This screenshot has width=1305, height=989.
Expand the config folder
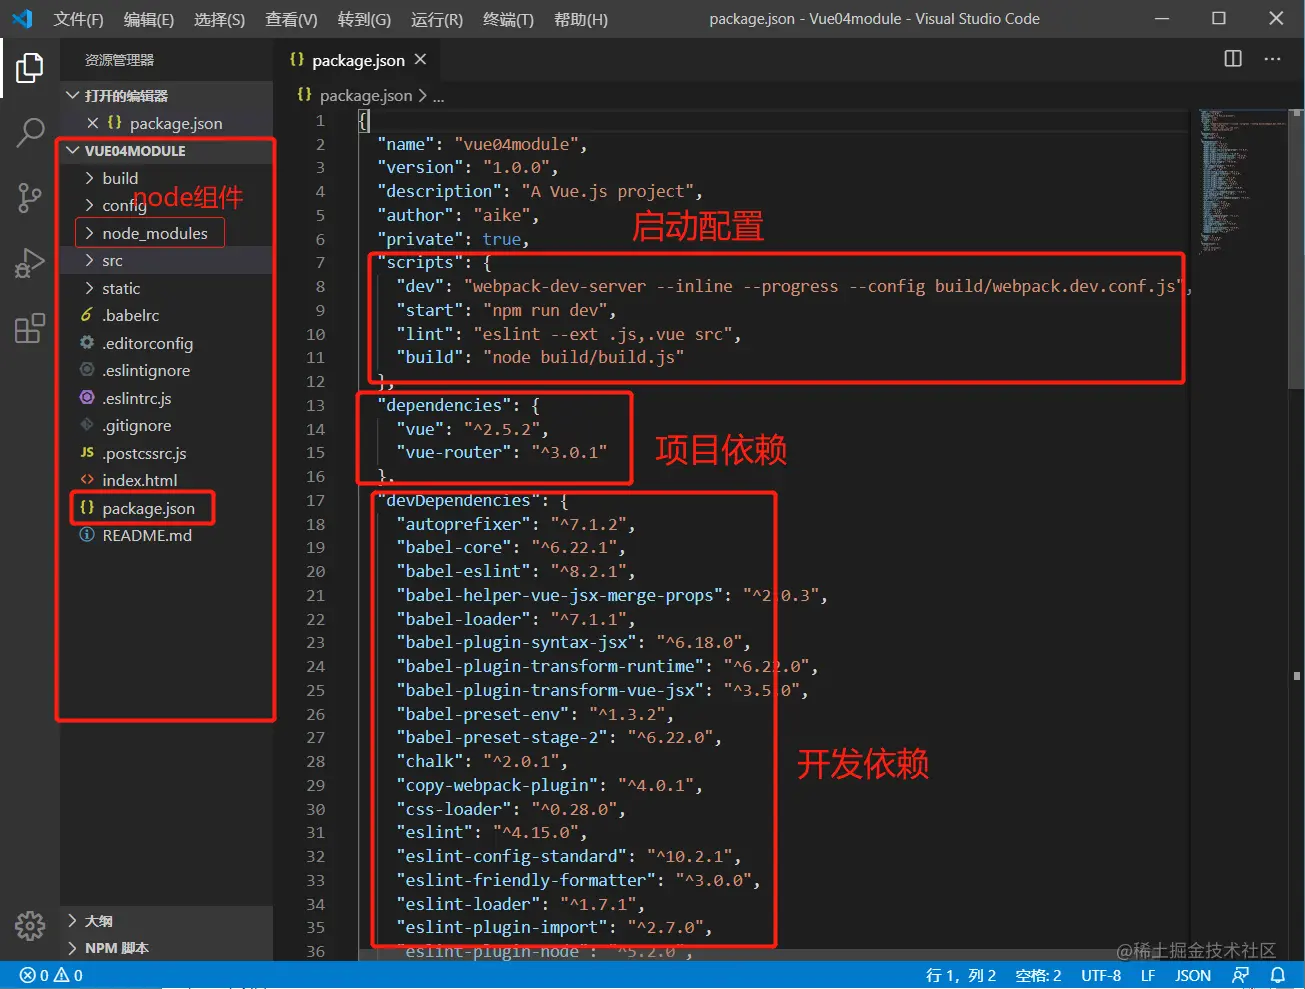click(x=166, y=205)
